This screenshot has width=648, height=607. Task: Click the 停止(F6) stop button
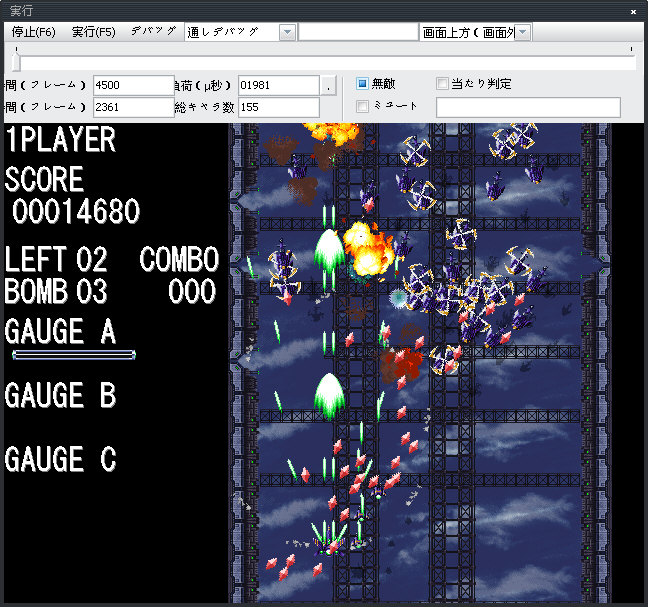click(33, 32)
